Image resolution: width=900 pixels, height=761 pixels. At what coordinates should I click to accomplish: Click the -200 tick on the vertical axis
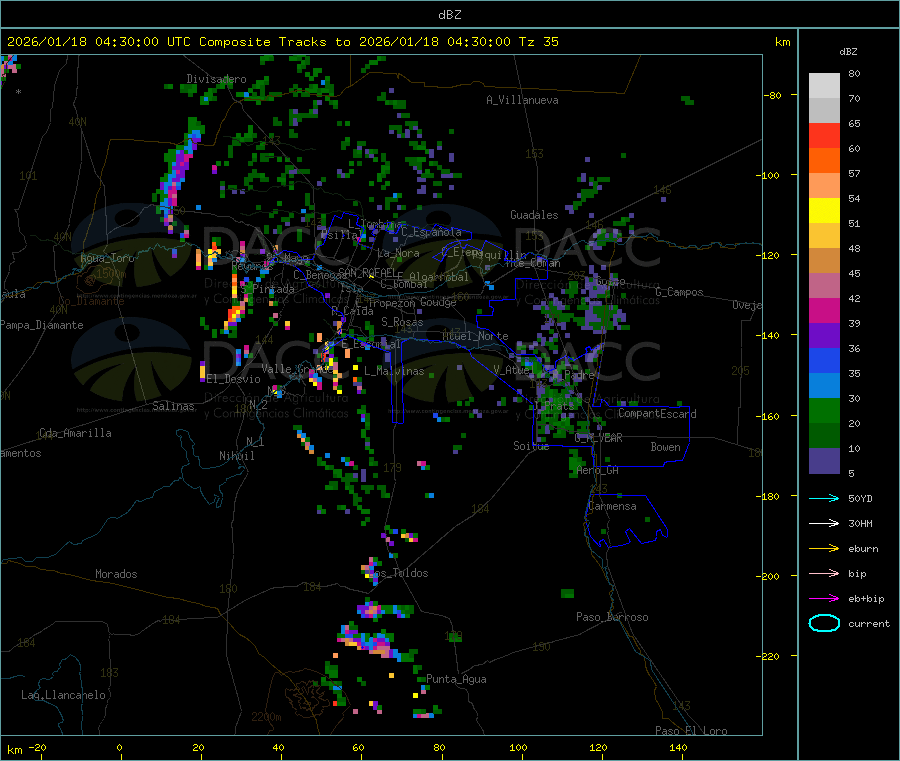(770, 576)
